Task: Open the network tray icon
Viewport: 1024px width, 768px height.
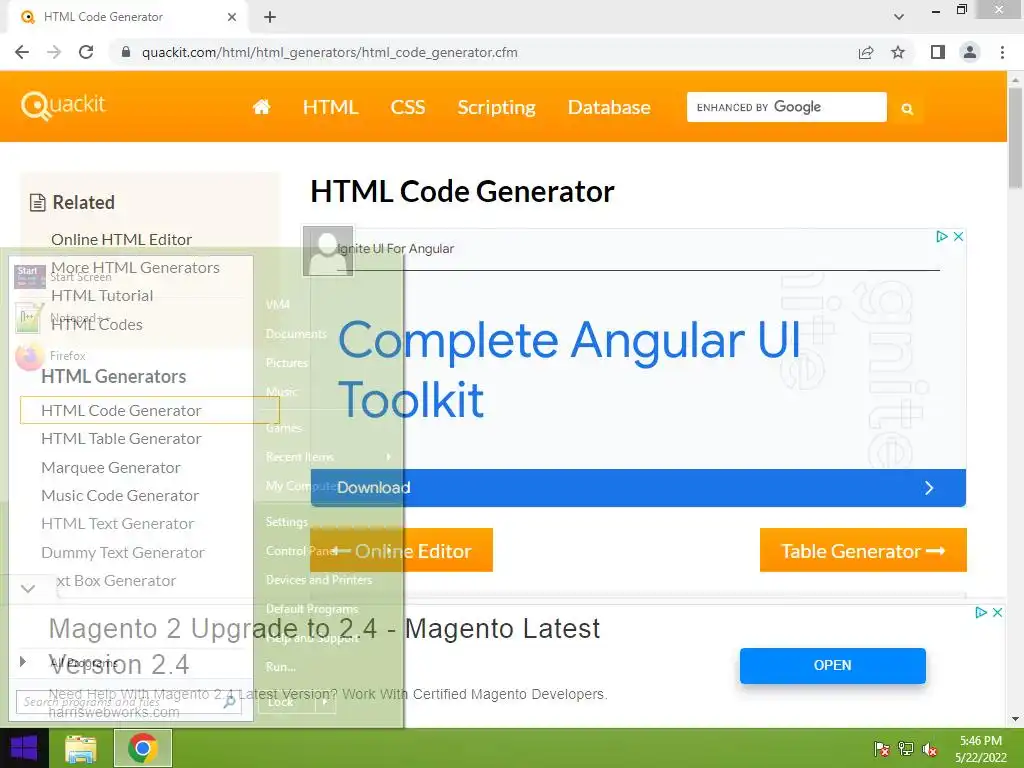Action: (906, 749)
